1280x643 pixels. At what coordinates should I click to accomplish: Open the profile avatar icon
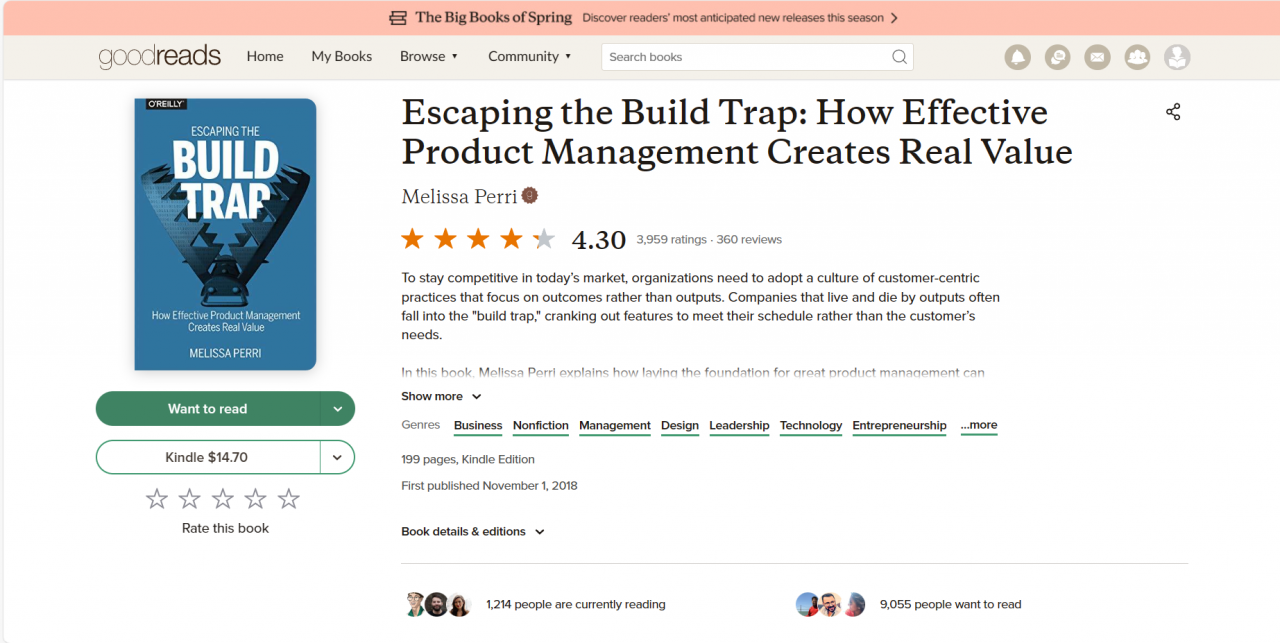click(1177, 57)
